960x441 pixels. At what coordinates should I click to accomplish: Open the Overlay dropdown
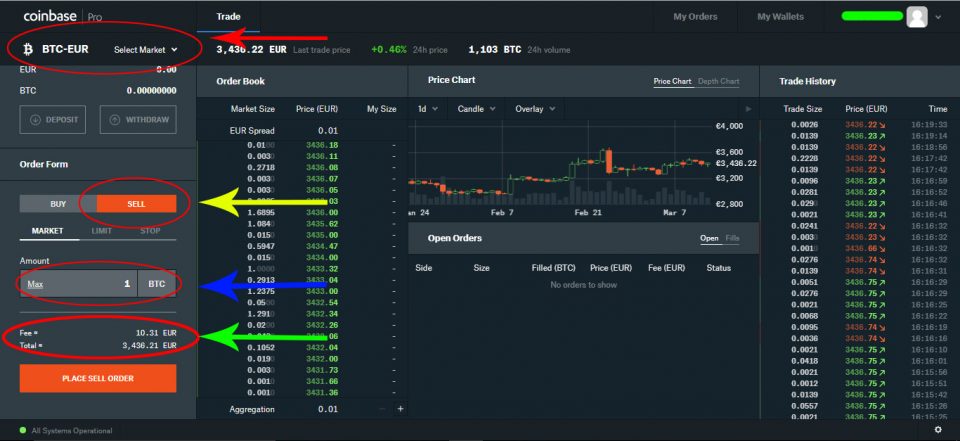click(535, 109)
